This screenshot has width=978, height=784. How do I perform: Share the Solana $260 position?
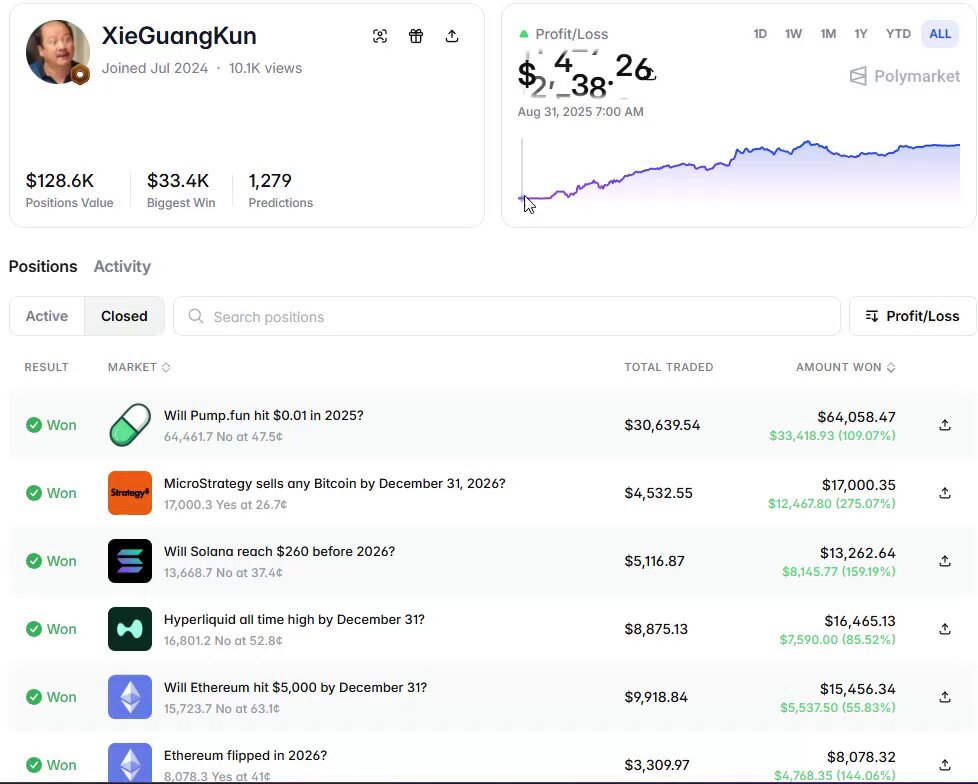click(945, 561)
